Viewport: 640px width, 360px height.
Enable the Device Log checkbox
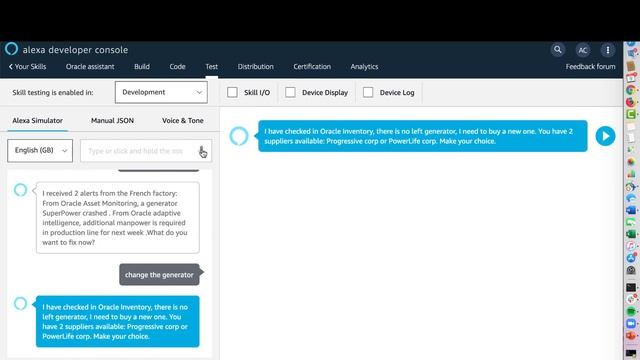click(368, 92)
